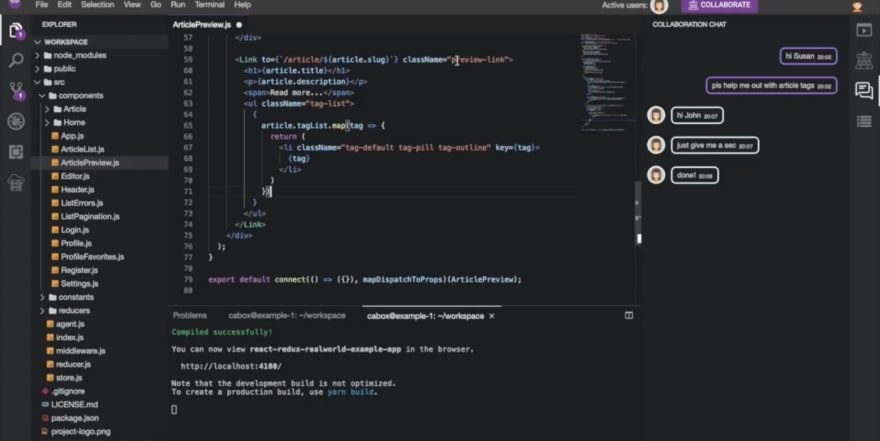Close the active cabox terminal tab
This screenshot has width=880, height=441.
tap(492, 316)
